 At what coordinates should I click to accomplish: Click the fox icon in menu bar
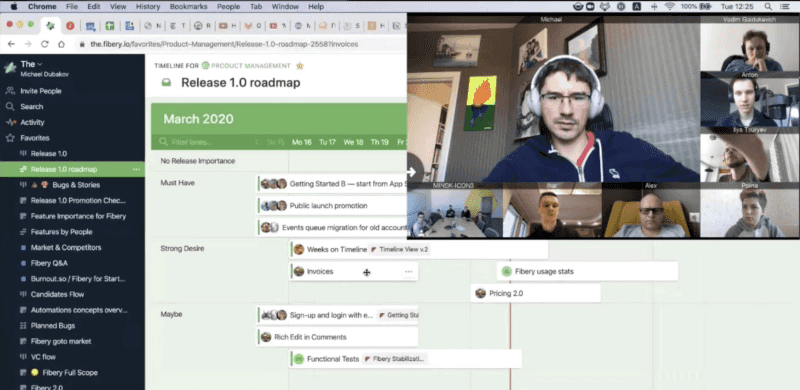click(x=606, y=6)
